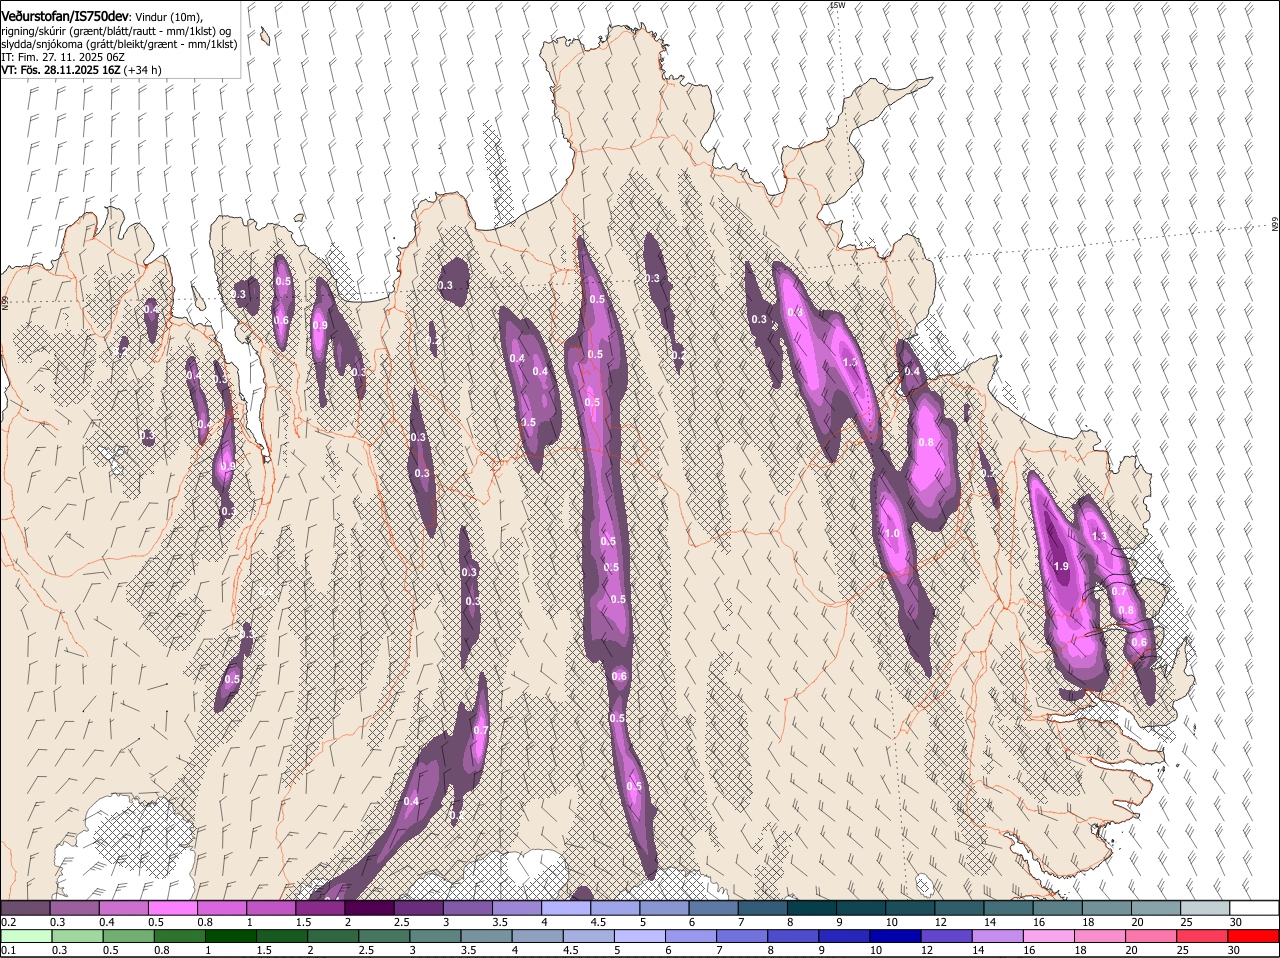Pick the lower-row swatch labeled 2.5
Image resolution: width=1280 pixels, height=958 pixels.
[383, 936]
